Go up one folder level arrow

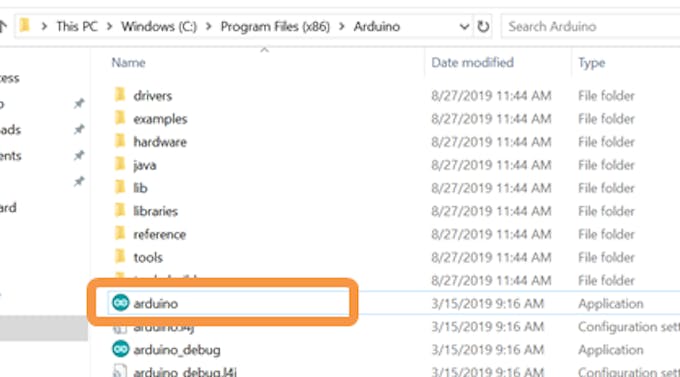(x=3, y=26)
